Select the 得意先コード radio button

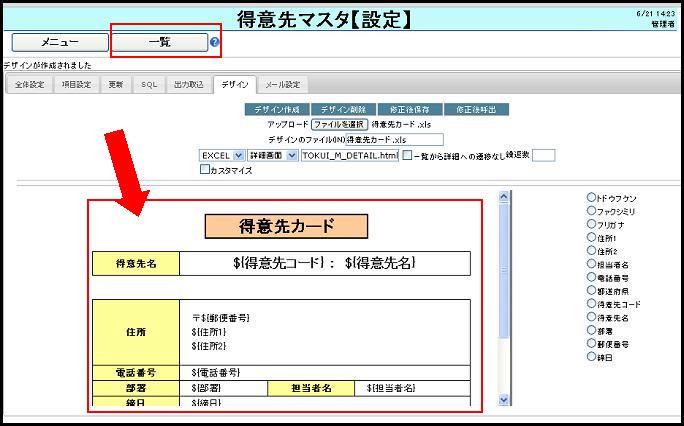coord(591,303)
